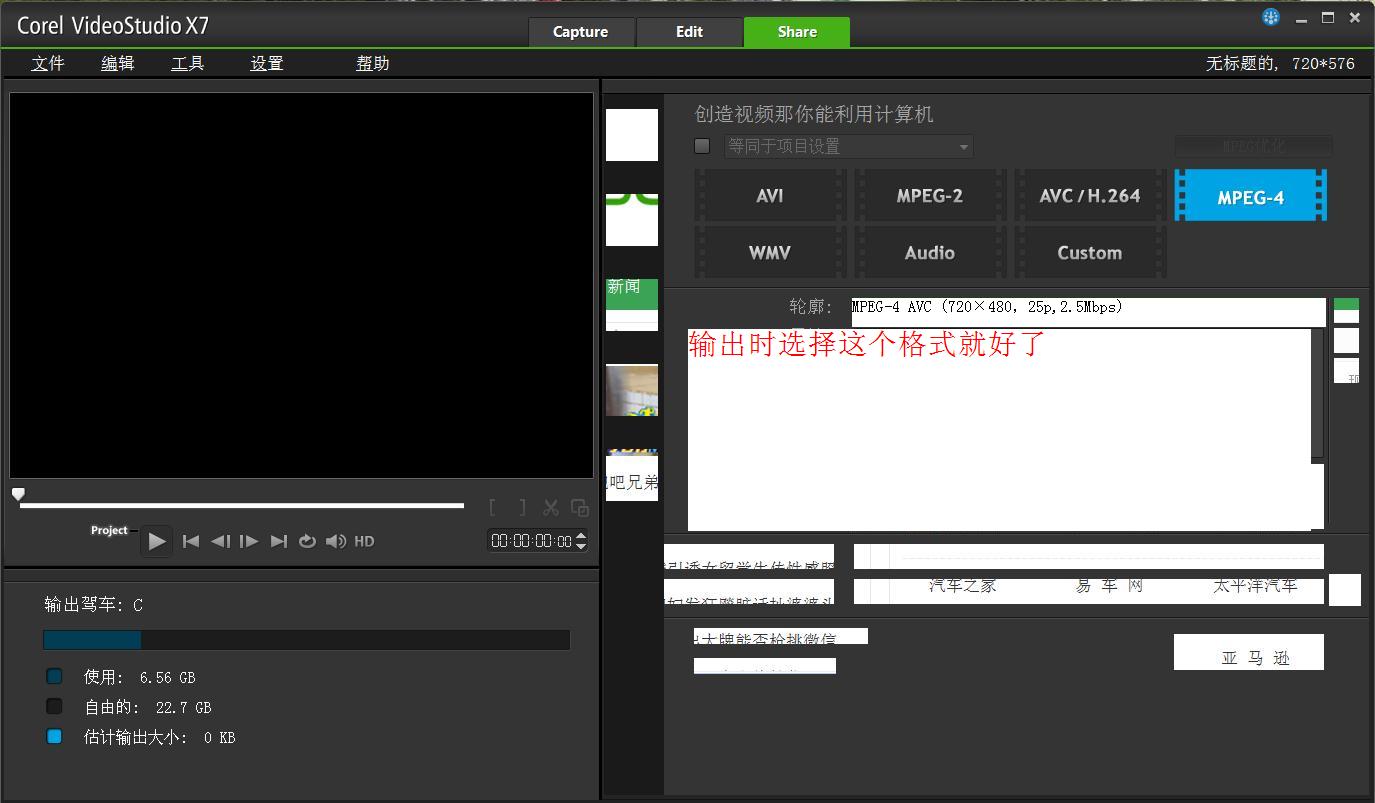Select the MPEG-4 output format

(1250, 196)
